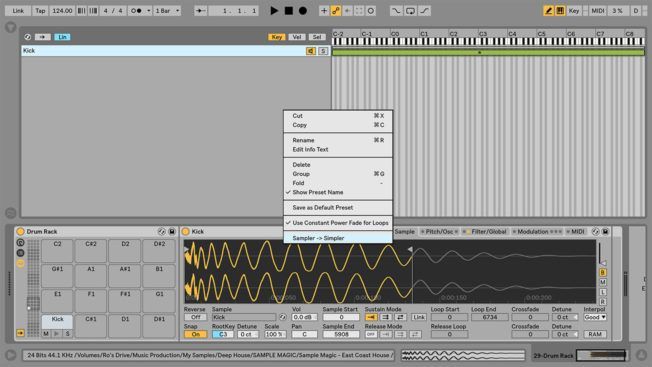
Task: Select the Kick drum pad
Action: [x=57, y=322]
